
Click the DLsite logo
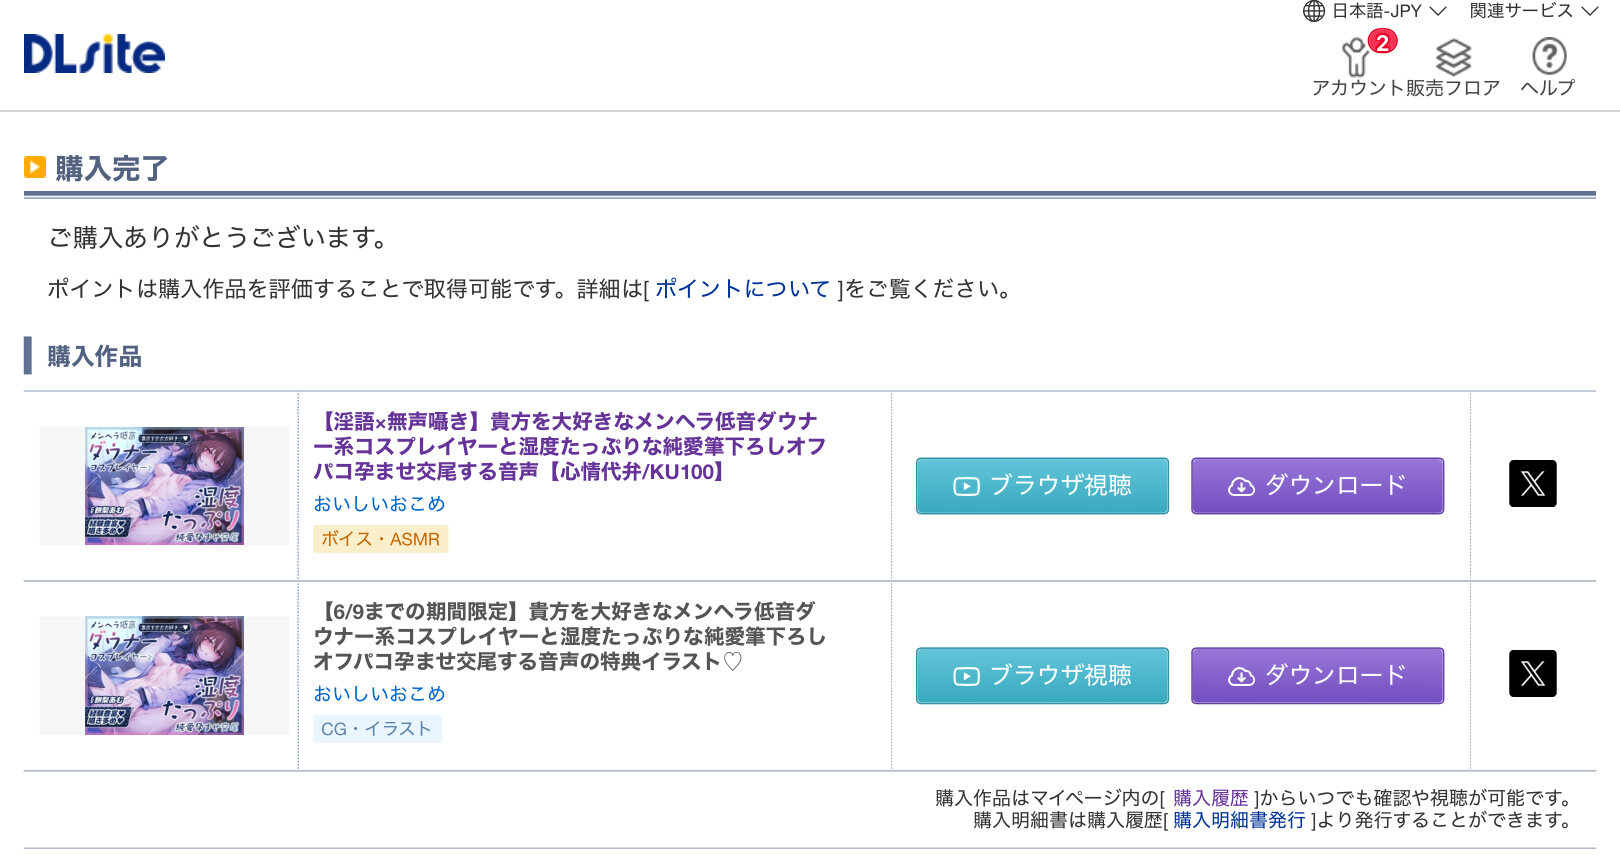coord(94,55)
